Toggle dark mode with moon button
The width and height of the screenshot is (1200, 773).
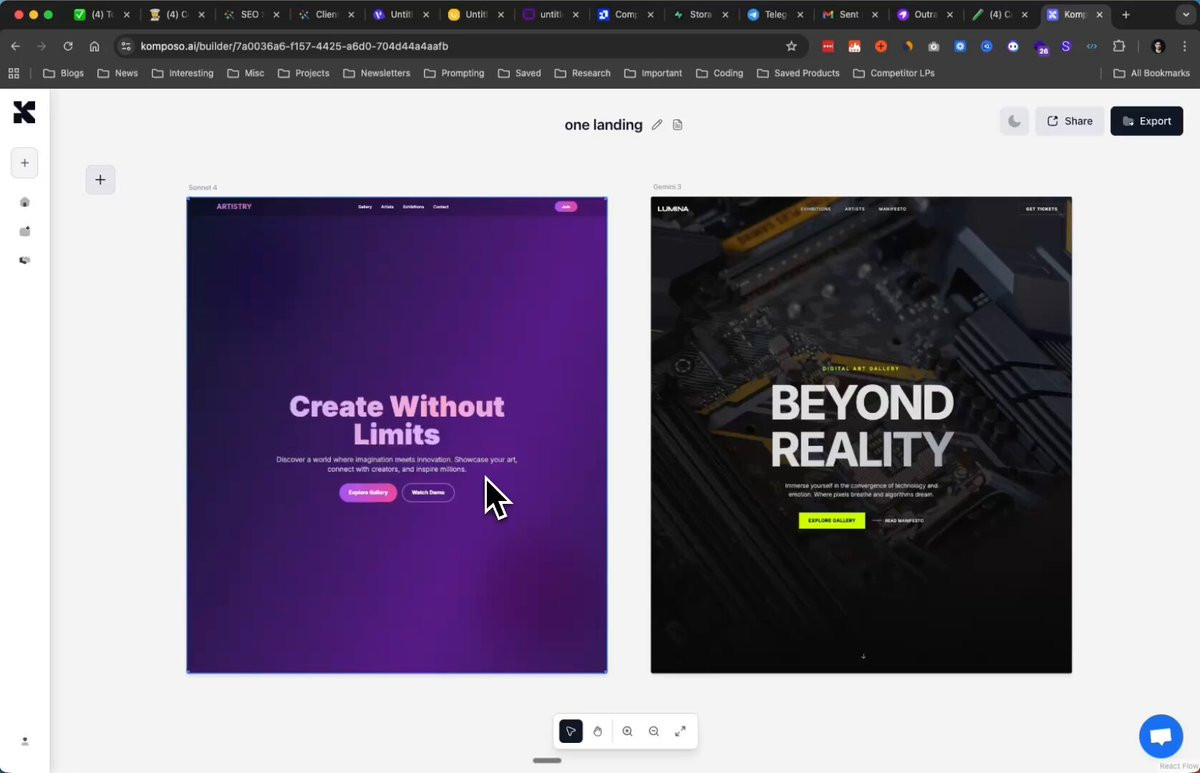(1014, 121)
